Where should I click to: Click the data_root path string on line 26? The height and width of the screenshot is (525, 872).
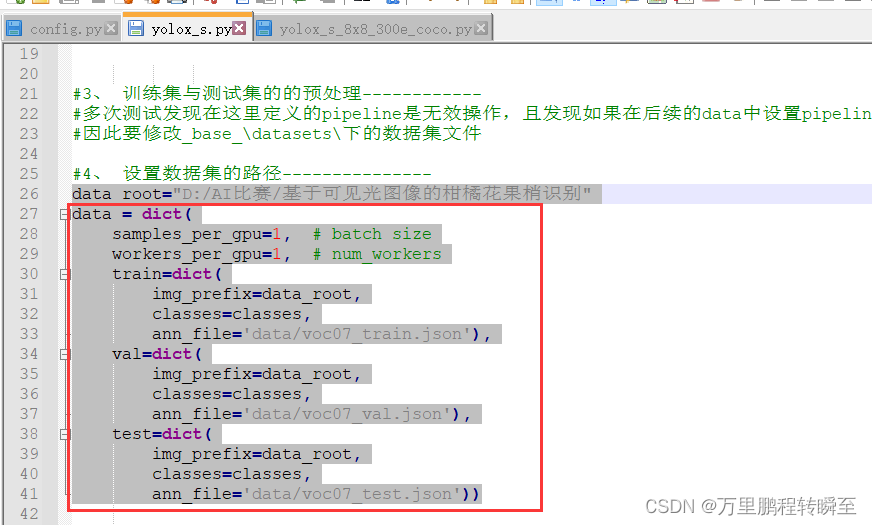click(382, 194)
